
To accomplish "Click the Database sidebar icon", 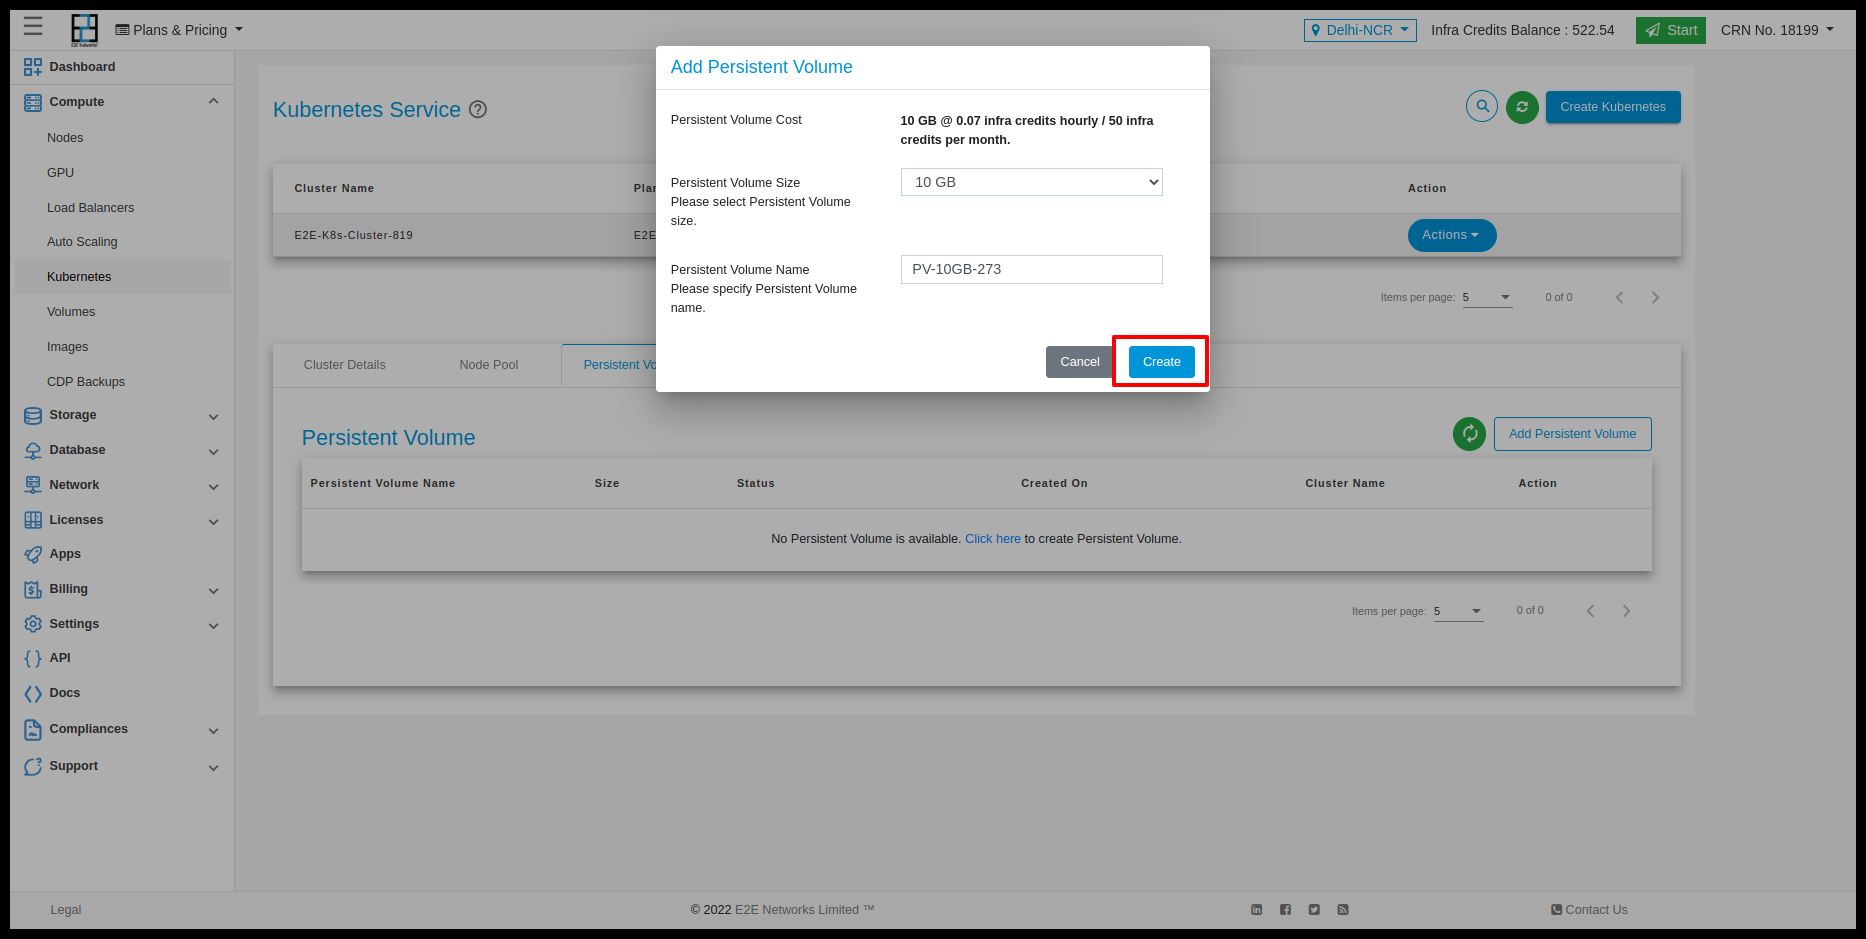I will coord(33,450).
